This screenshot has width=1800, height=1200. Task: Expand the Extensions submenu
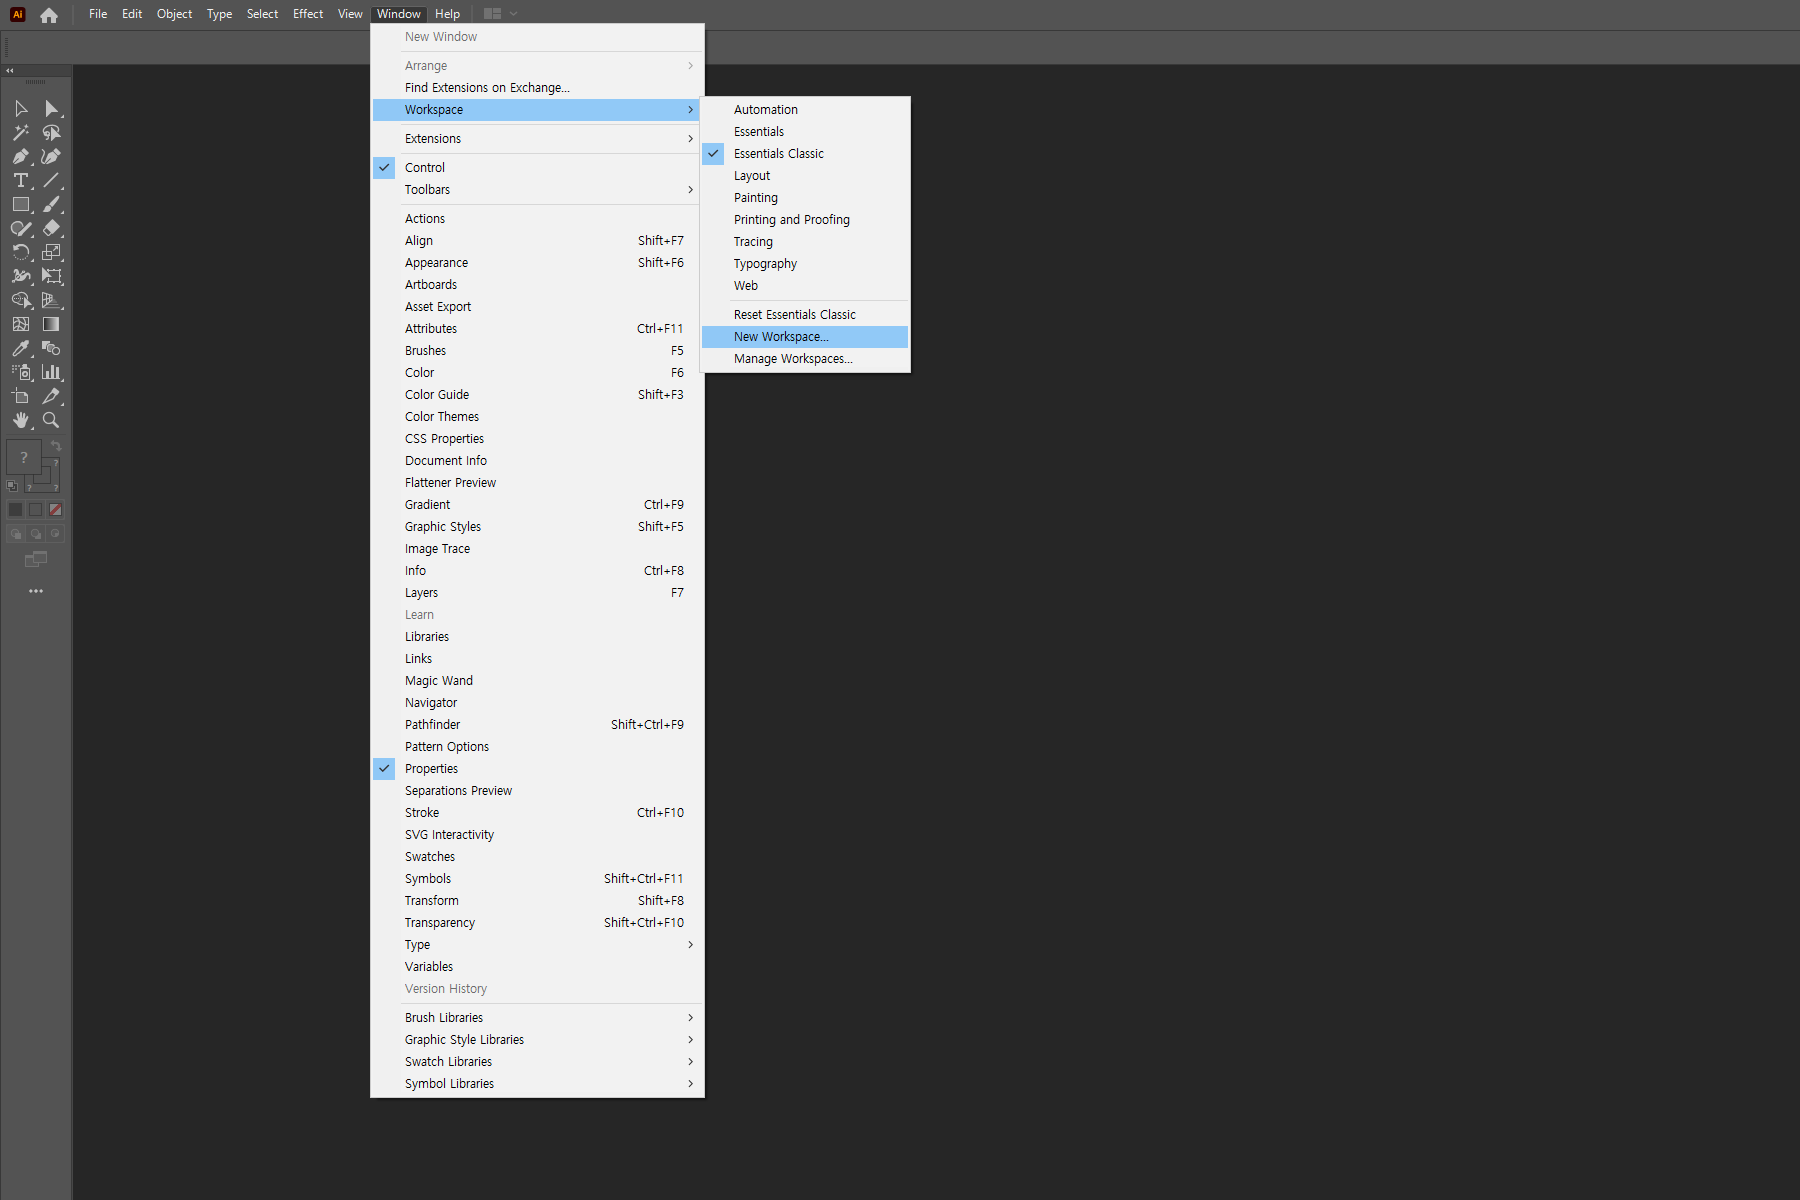click(x=538, y=139)
